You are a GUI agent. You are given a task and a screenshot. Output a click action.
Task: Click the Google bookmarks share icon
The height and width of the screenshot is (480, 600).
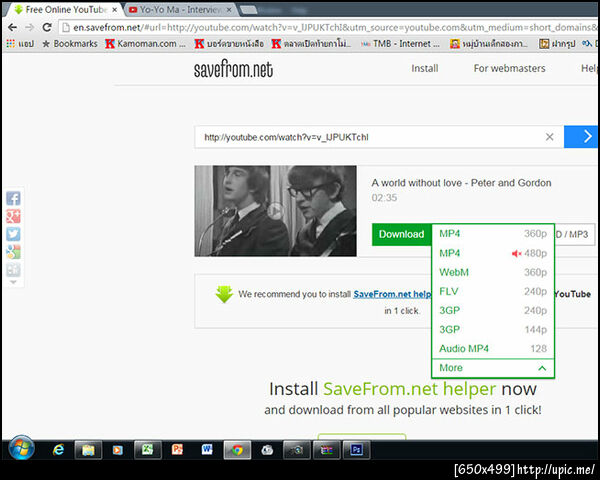[x=13, y=252]
